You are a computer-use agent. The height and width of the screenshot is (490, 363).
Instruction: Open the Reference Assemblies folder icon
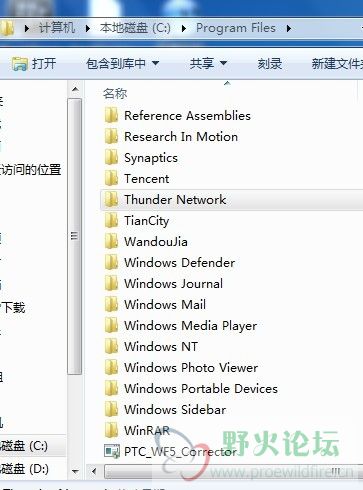(x=111, y=116)
